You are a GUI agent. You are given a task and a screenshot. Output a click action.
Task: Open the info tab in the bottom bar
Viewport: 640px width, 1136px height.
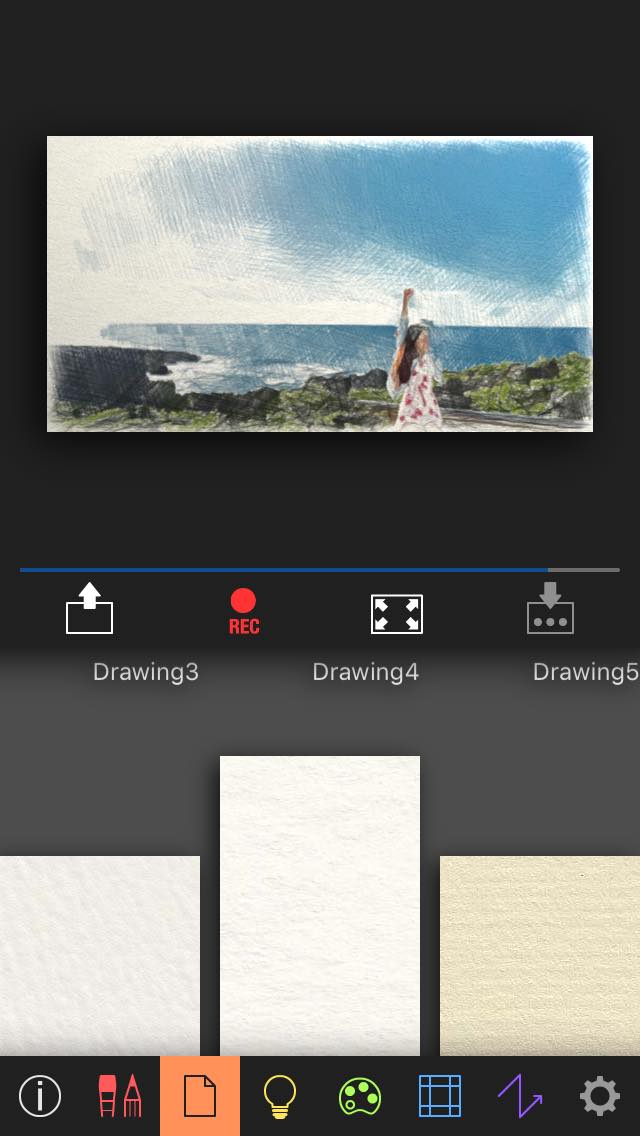(x=40, y=1096)
